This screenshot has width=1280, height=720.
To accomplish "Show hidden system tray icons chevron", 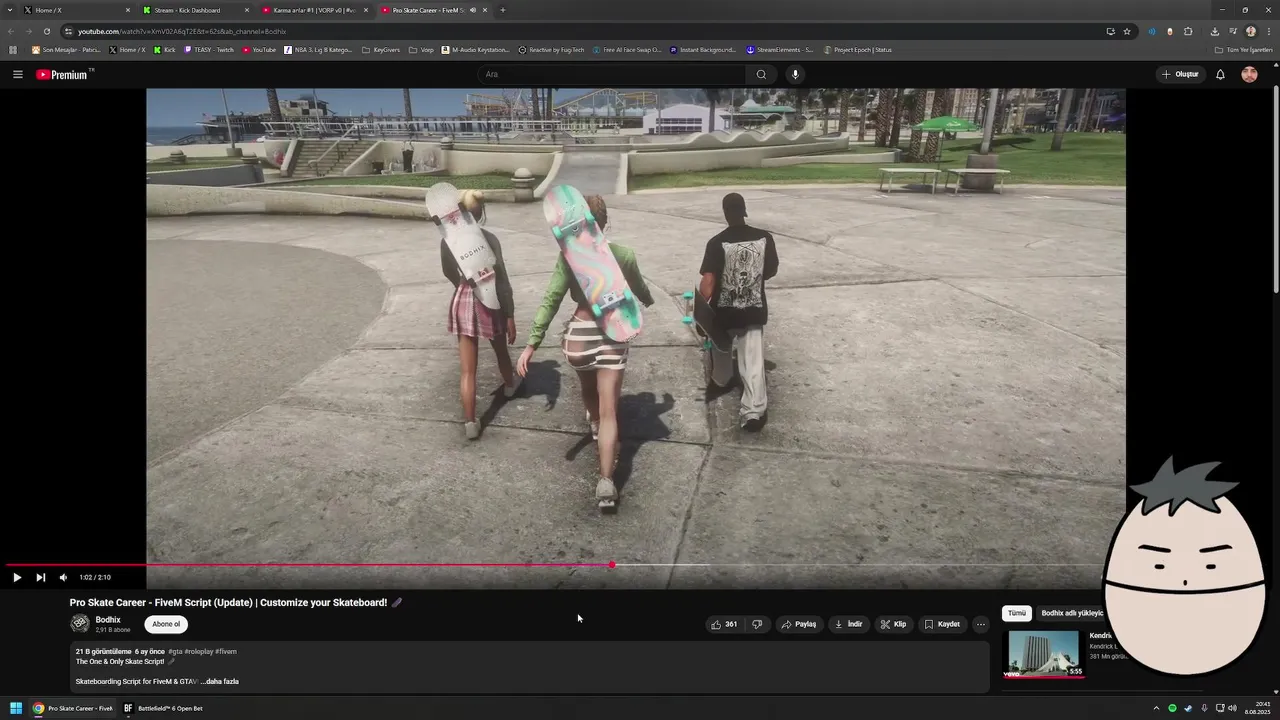I will click(x=1156, y=708).
